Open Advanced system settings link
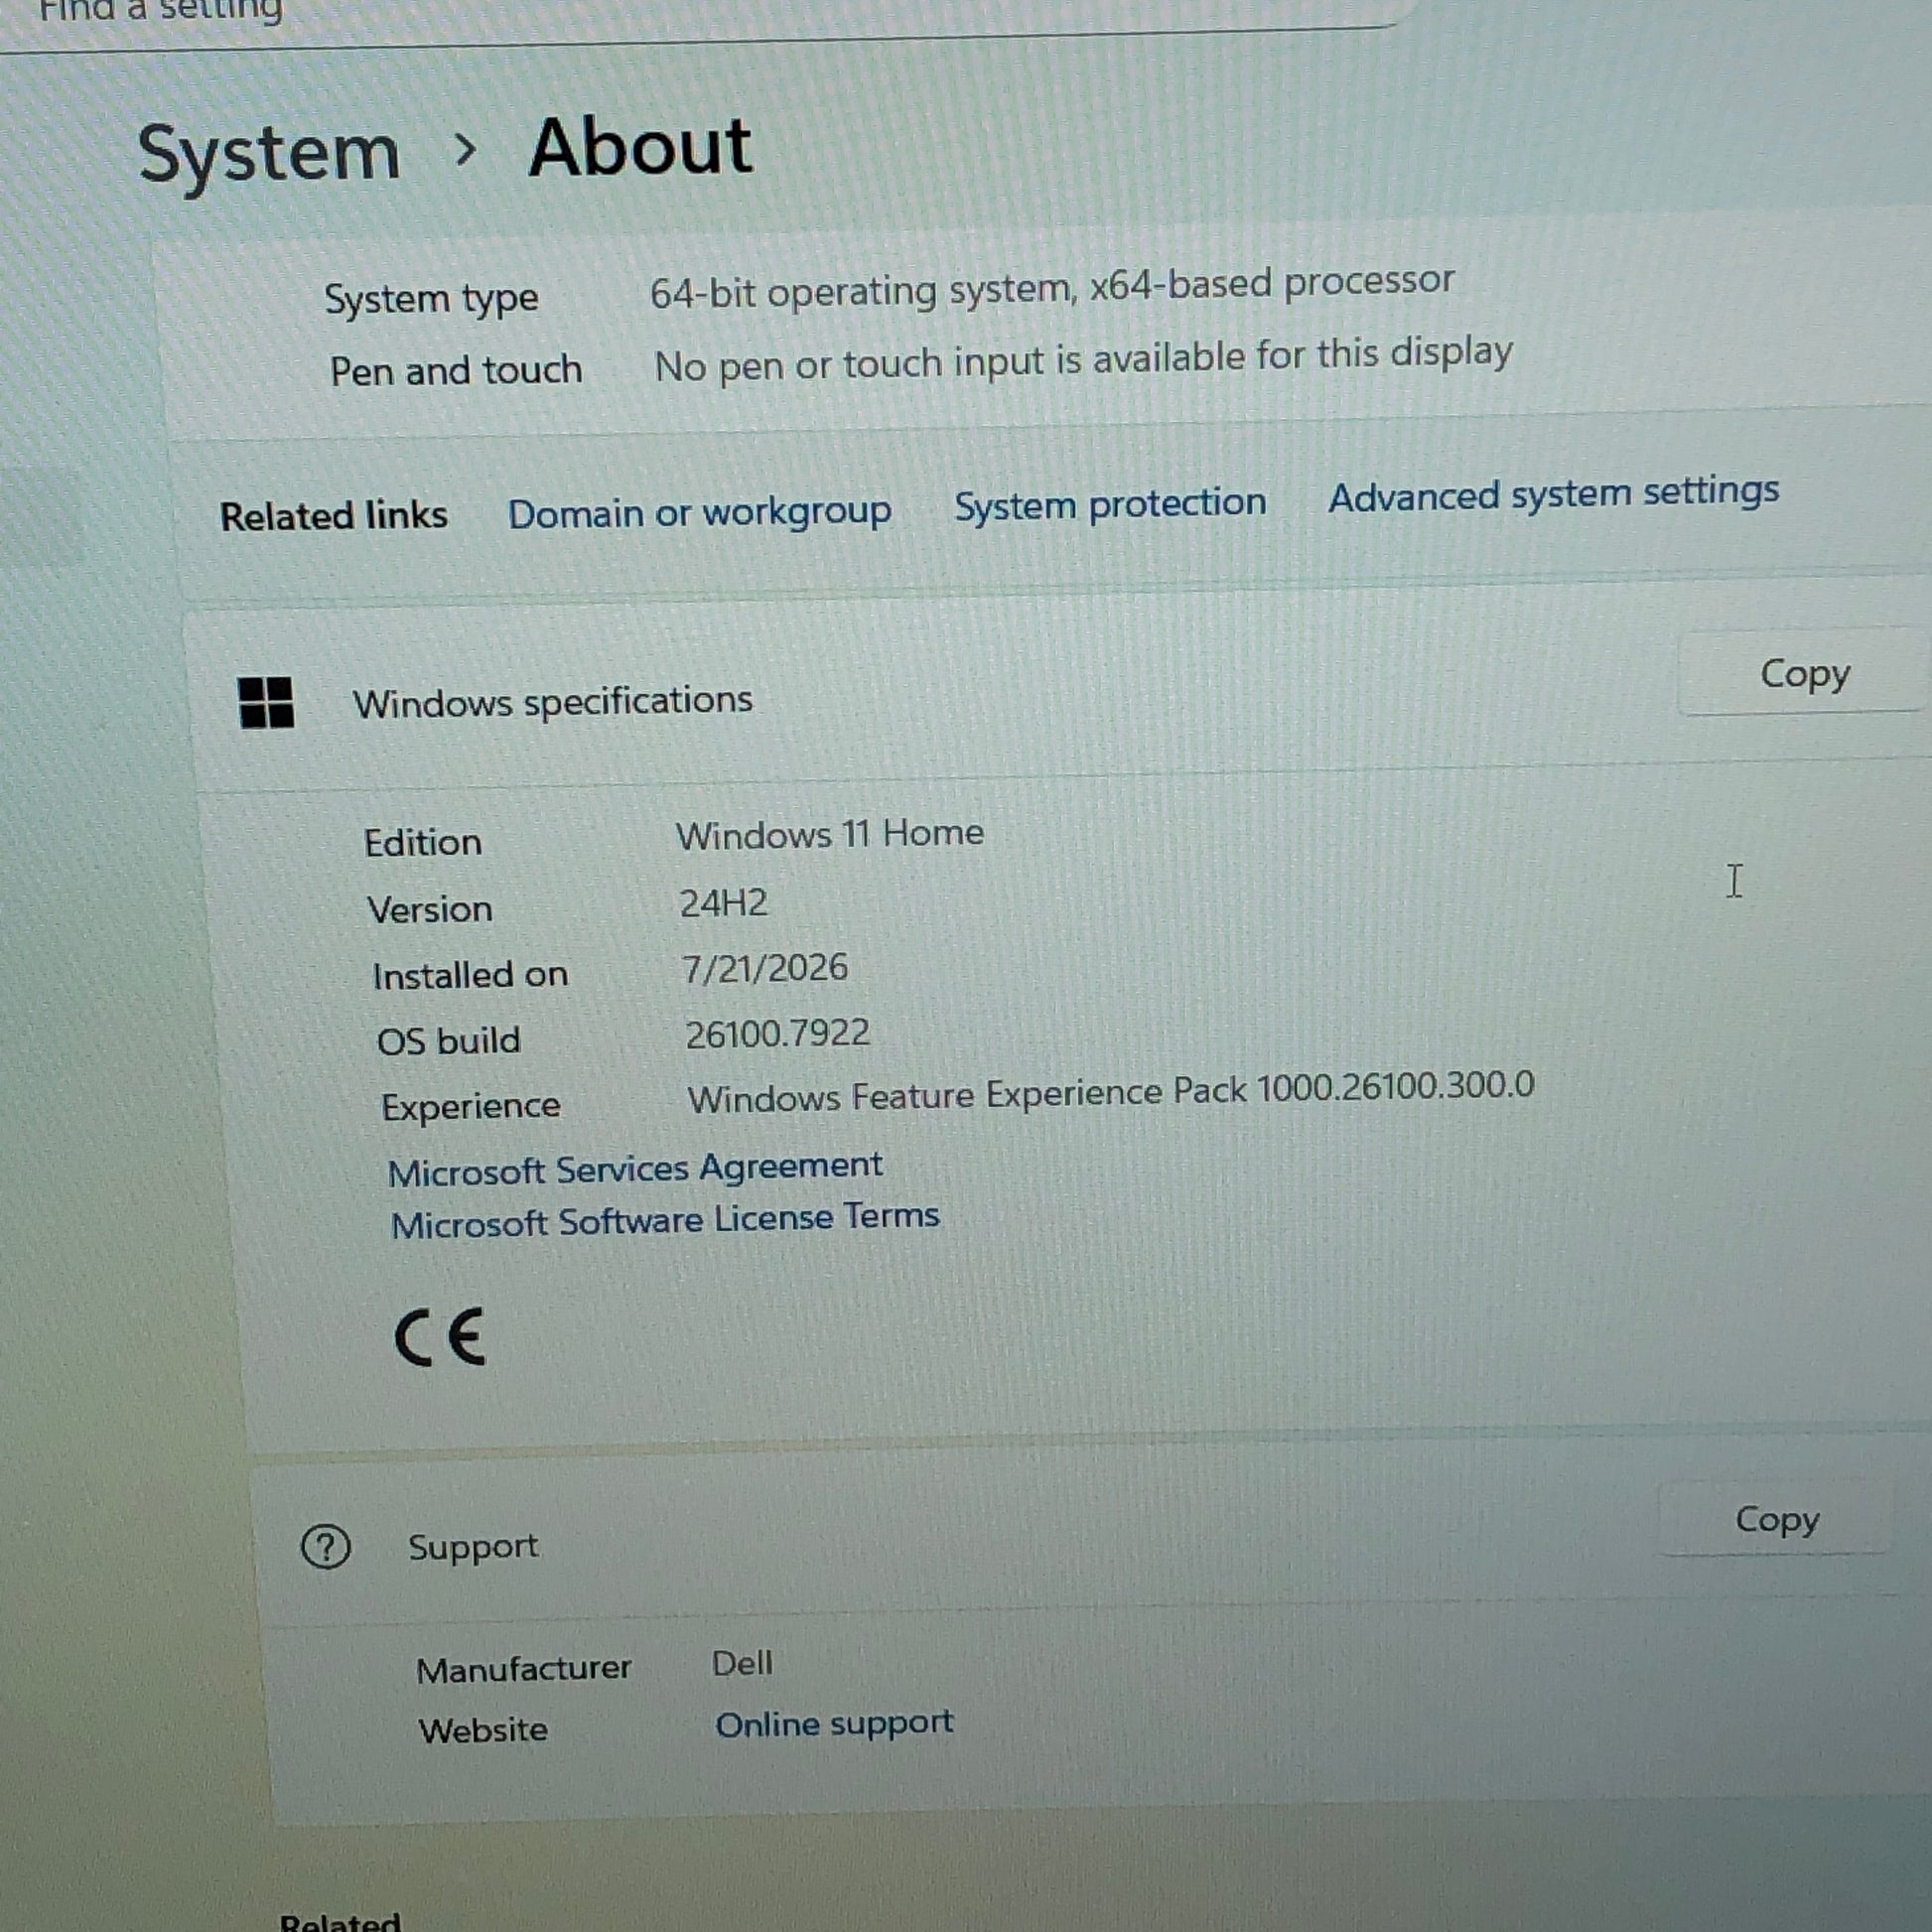 [x=1554, y=493]
